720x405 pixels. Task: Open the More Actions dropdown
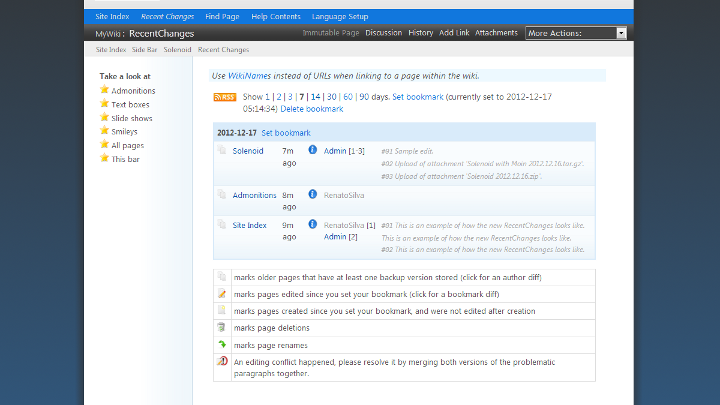pos(576,33)
